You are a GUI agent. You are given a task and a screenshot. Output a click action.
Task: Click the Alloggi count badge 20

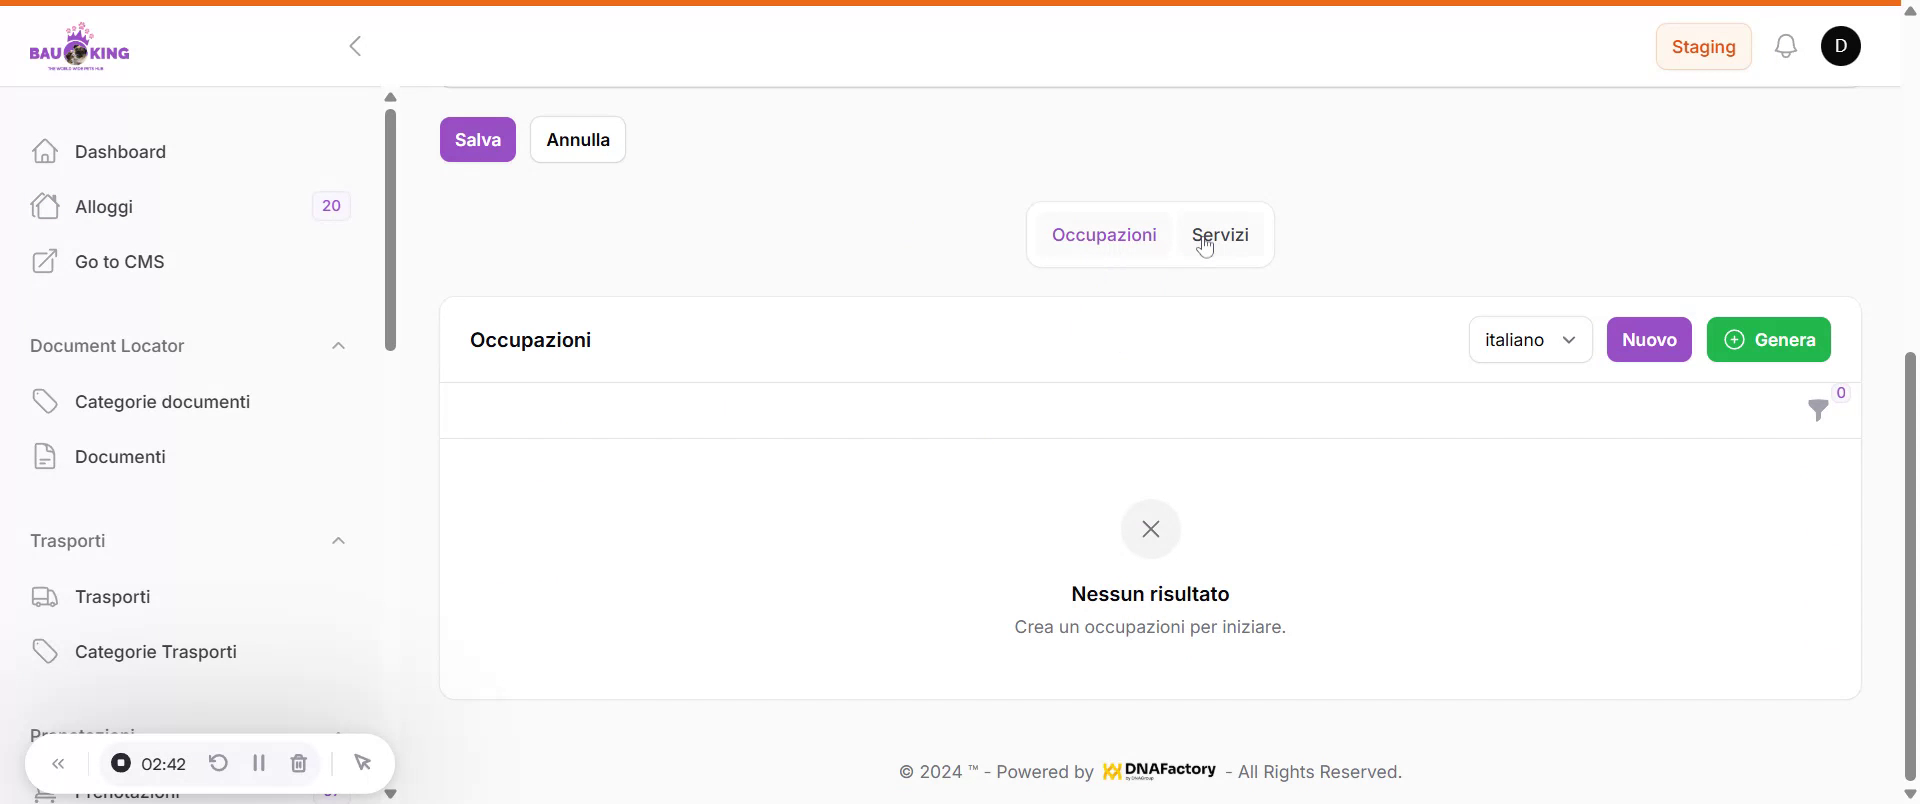pyautogui.click(x=331, y=206)
